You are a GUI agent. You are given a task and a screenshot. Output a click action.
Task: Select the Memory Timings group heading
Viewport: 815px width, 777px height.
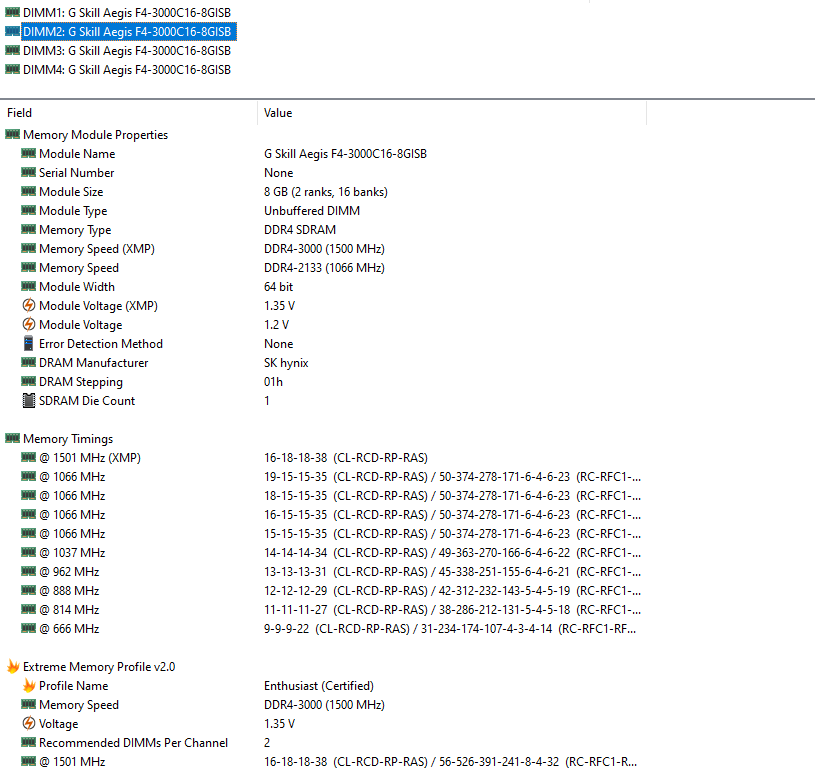pyautogui.click(x=68, y=439)
